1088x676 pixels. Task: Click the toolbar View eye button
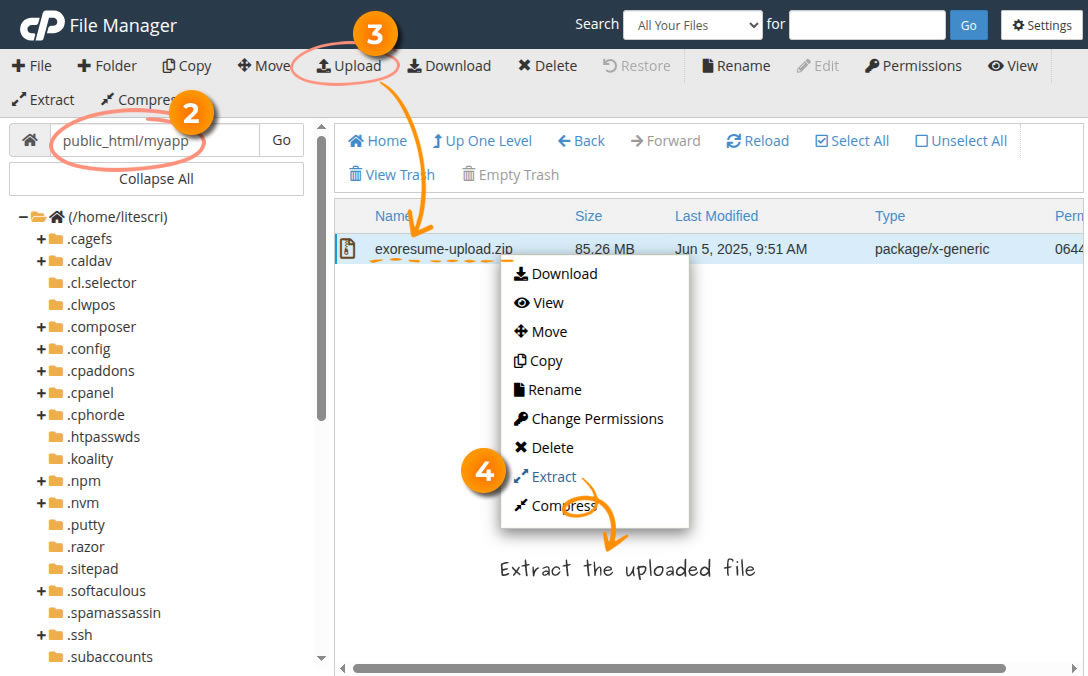(x=1013, y=66)
